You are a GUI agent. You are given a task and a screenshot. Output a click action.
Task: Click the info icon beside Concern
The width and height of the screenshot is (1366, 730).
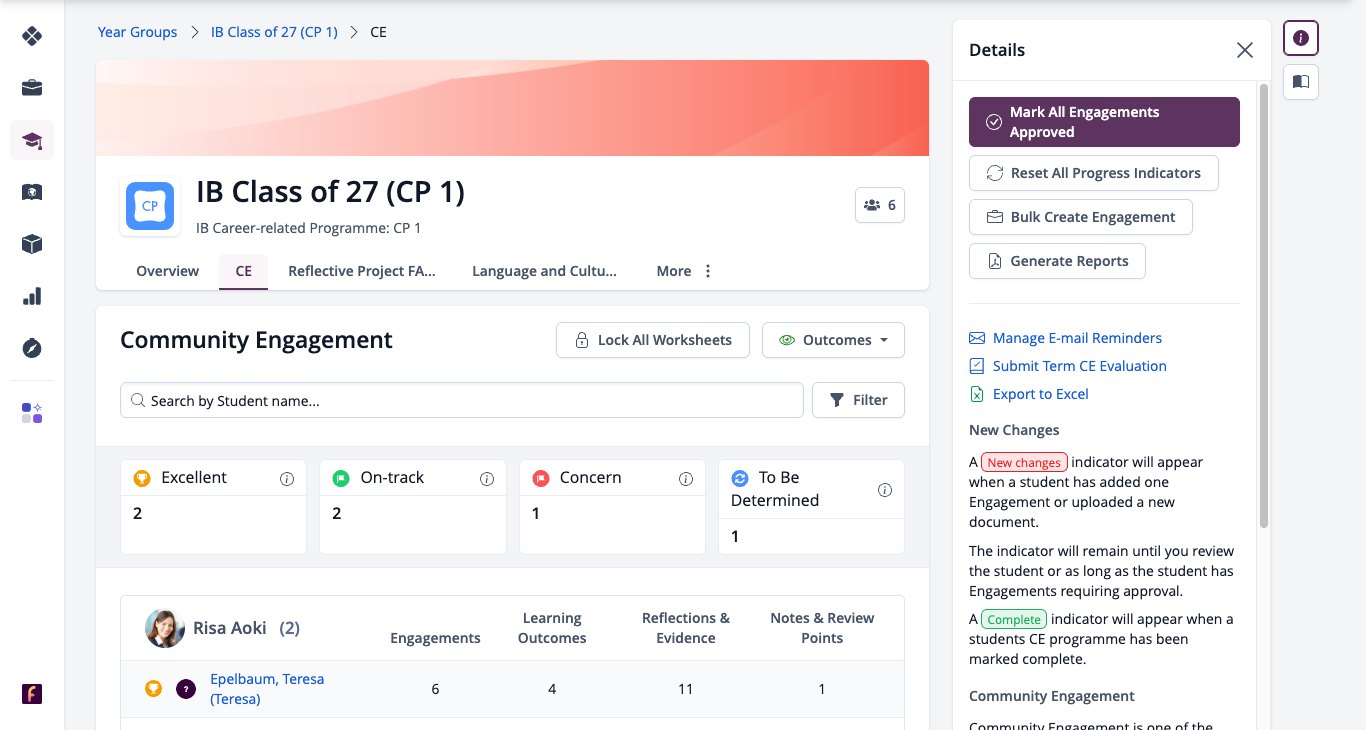coord(686,479)
